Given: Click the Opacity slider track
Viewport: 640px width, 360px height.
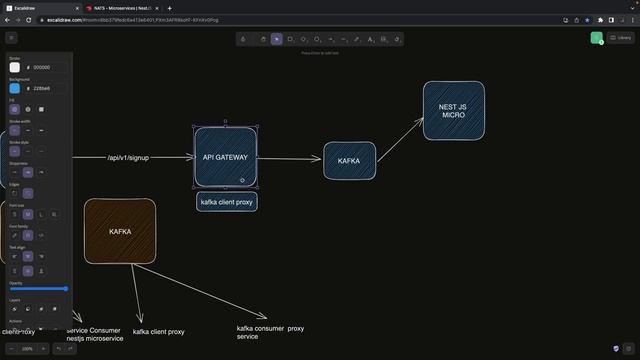Looking at the screenshot, I should (x=39, y=289).
